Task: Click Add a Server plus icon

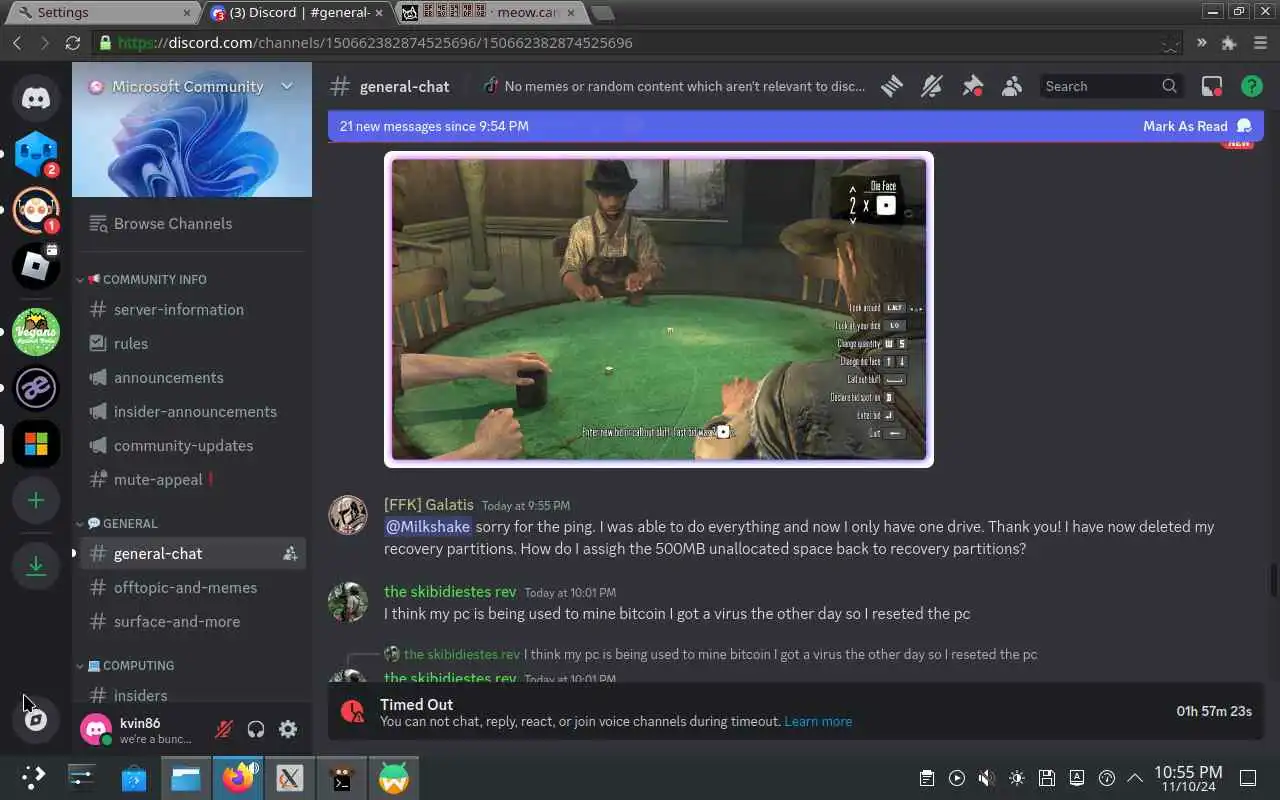Action: click(36, 500)
